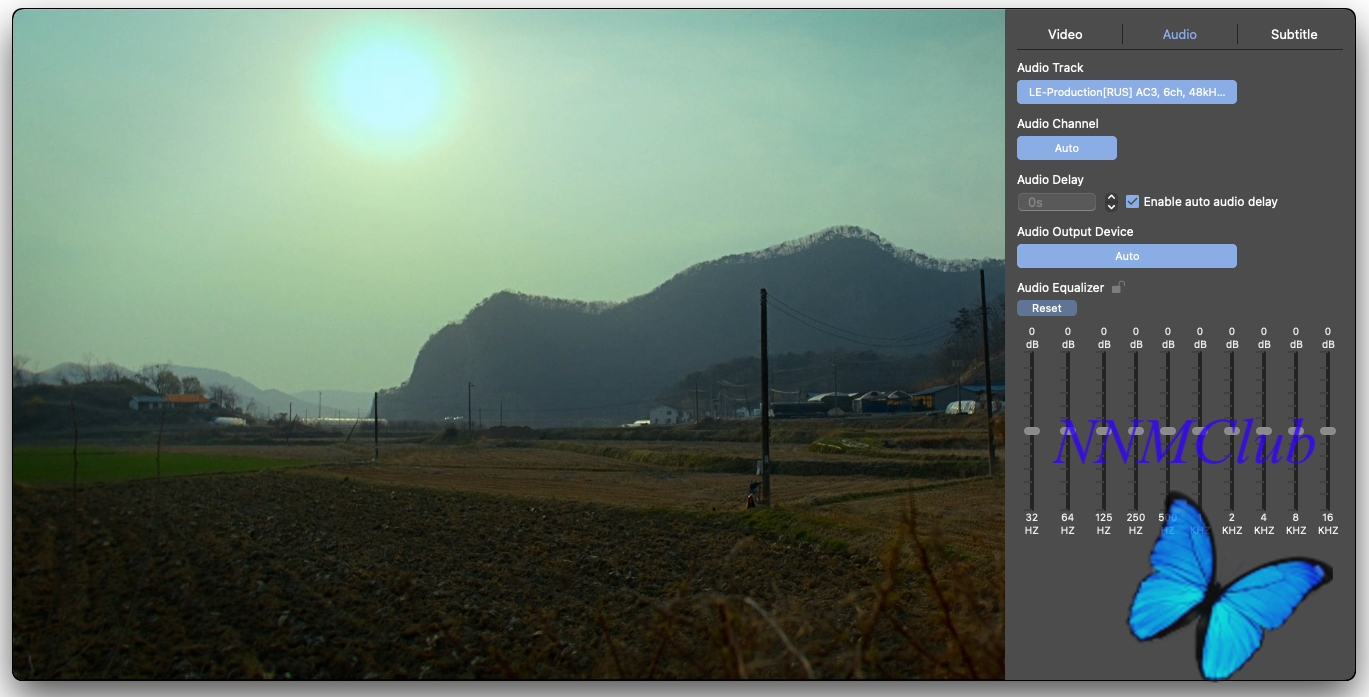Click the Audio Output Device label
Screen dimensions: 1369x697
(x=1075, y=232)
